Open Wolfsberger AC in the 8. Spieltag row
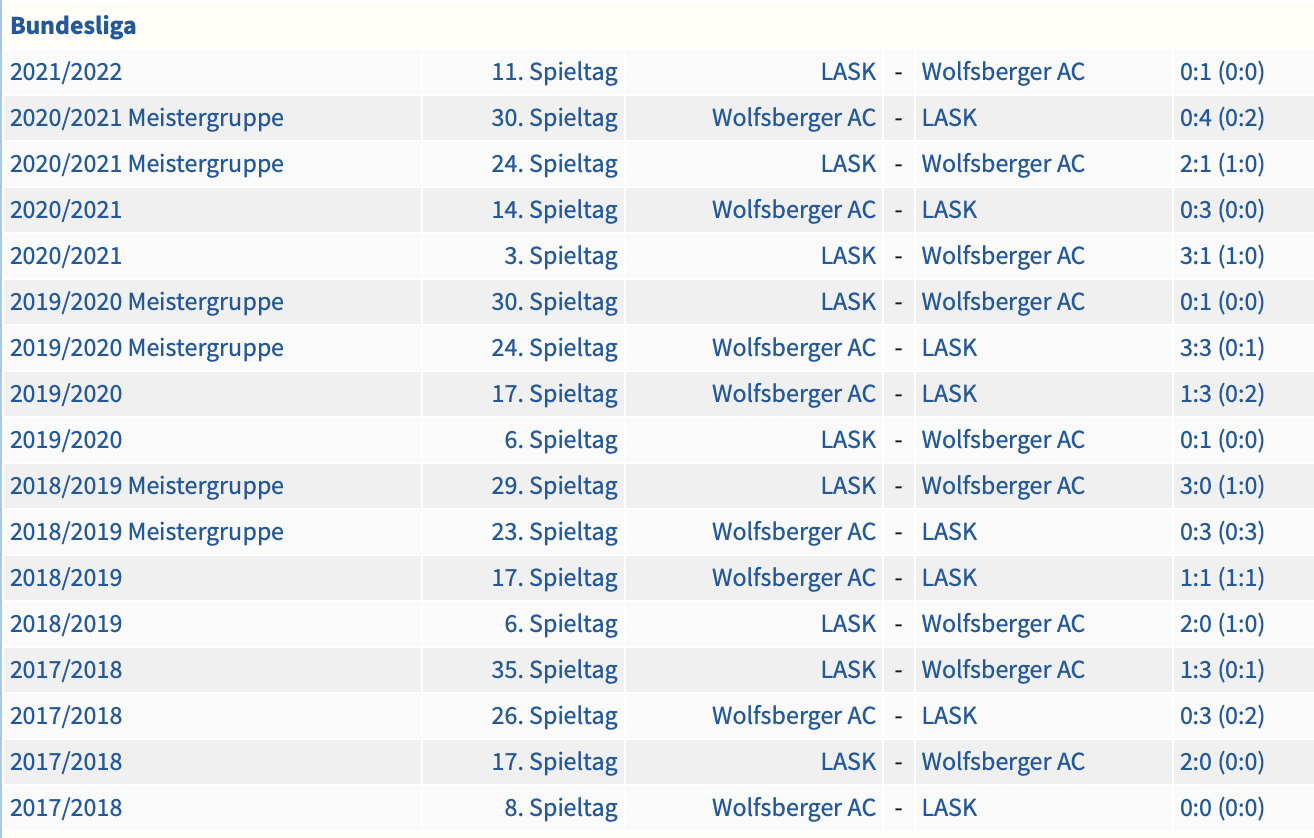 tap(794, 808)
